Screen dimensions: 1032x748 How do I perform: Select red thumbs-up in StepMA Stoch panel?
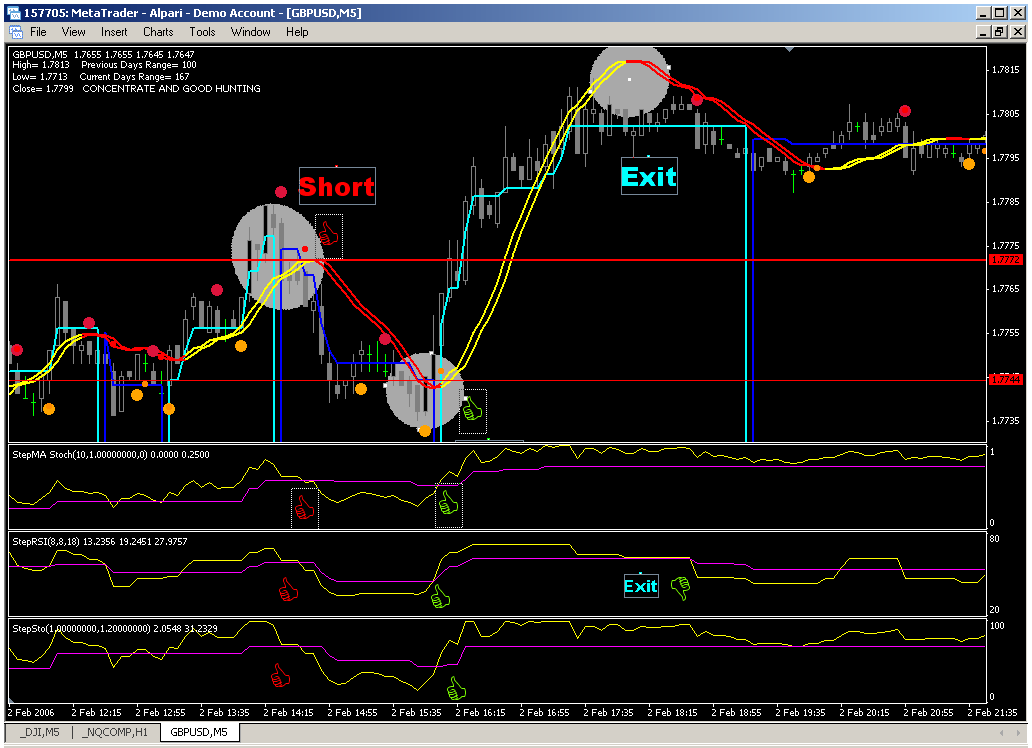(x=304, y=507)
